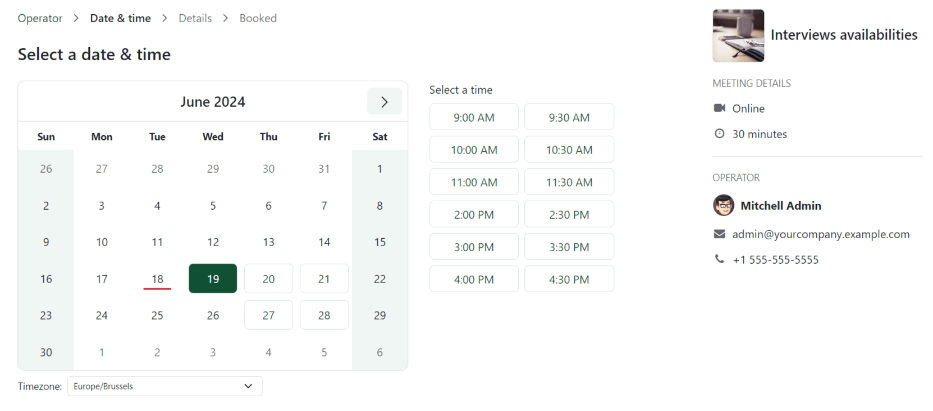The width and height of the screenshot is (933, 411).
Task: Select June 20 on the calendar
Action: [268, 279]
